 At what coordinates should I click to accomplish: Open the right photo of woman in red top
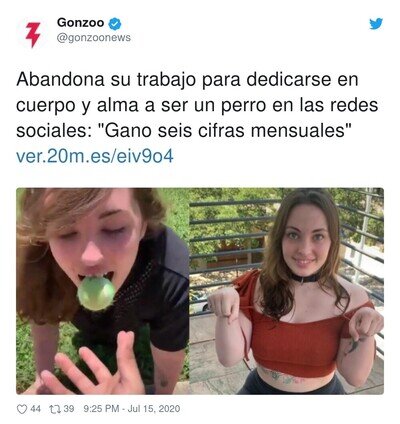pos(287,291)
